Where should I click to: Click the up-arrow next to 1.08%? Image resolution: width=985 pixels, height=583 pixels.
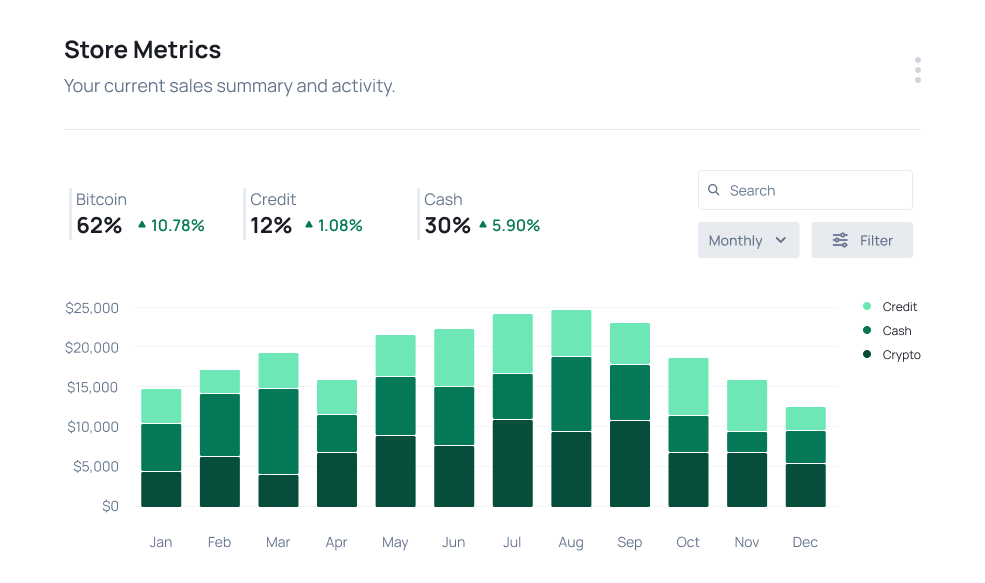[308, 225]
